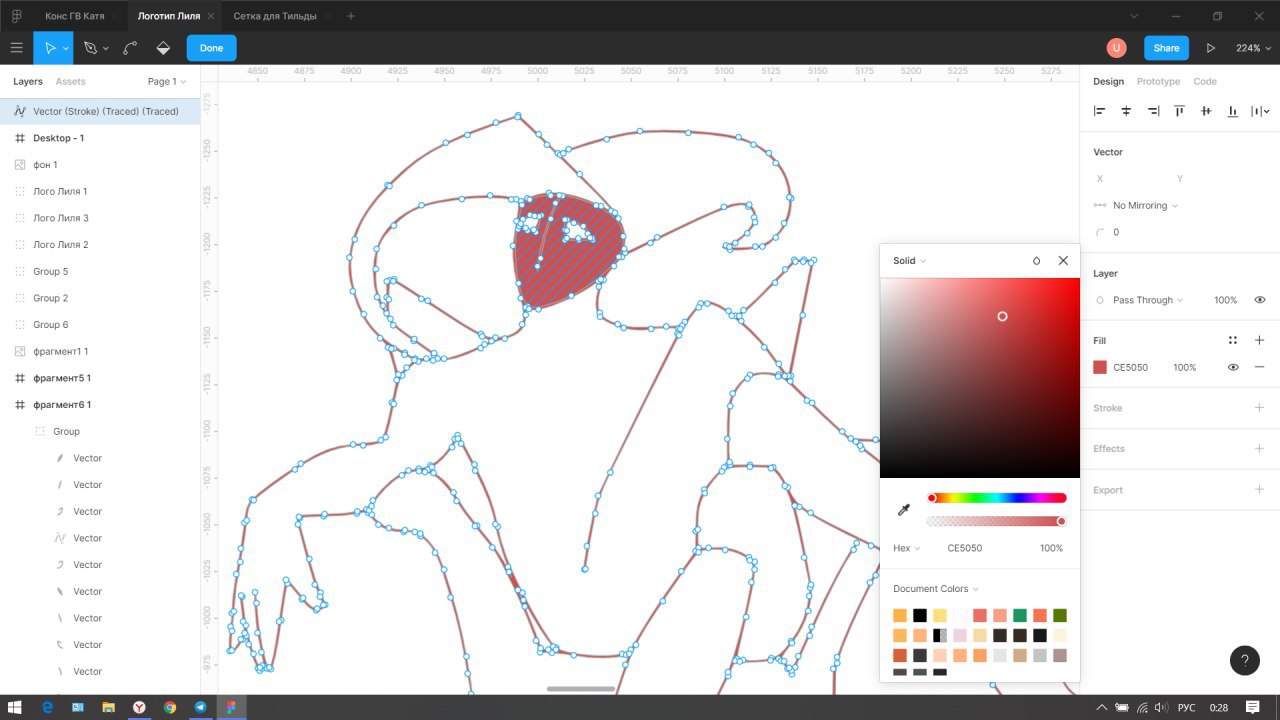Close the color picker popup
Image resolution: width=1280 pixels, height=720 pixels.
pos(1063,260)
